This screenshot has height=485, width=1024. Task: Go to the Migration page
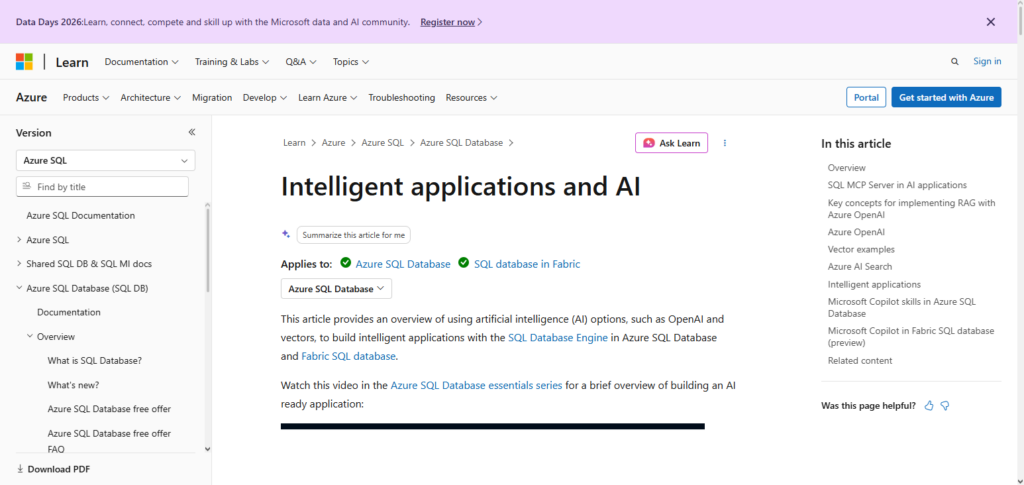click(x=212, y=98)
